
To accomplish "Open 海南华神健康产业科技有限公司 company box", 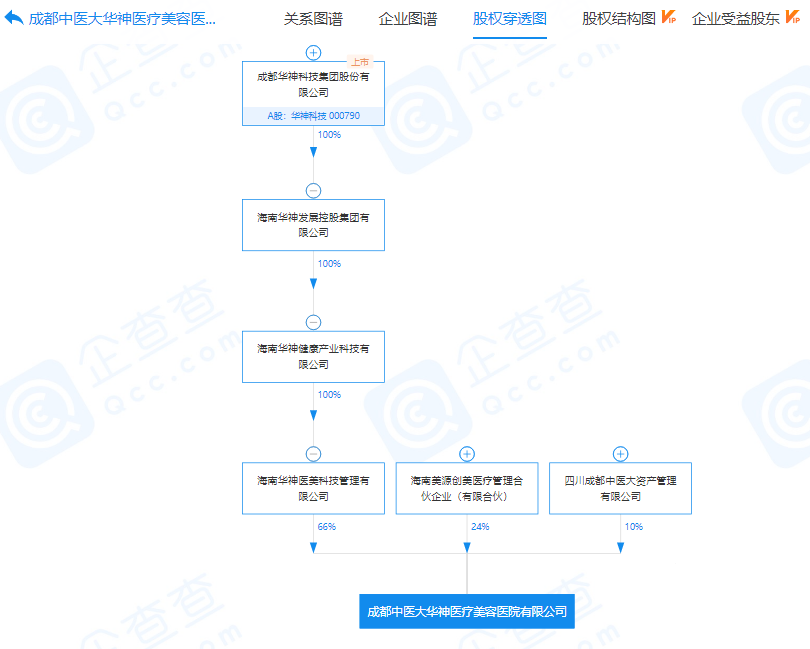I will tap(313, 357).
